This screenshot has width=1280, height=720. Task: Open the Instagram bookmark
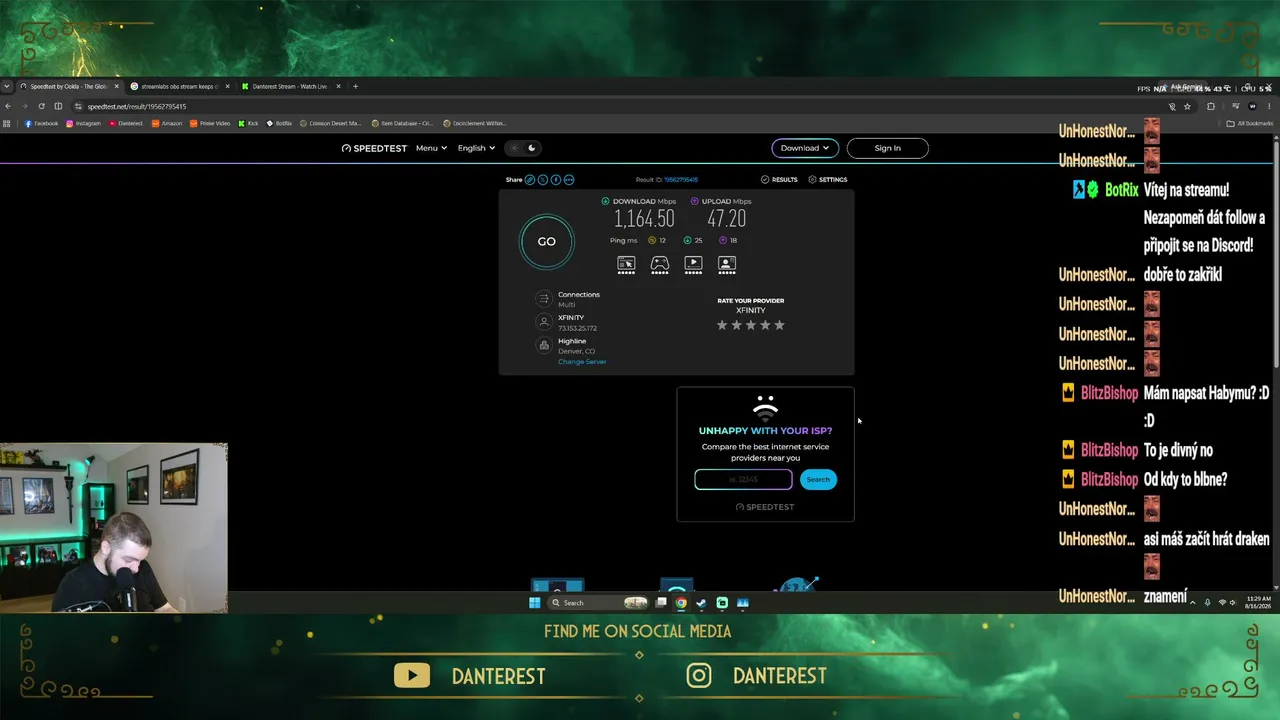84,124
